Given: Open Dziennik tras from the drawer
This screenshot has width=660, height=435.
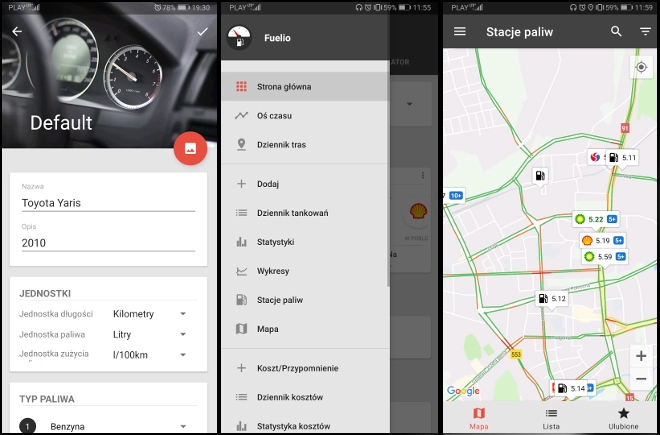Looking at the screenshot, I should click(x=305, y=144).
